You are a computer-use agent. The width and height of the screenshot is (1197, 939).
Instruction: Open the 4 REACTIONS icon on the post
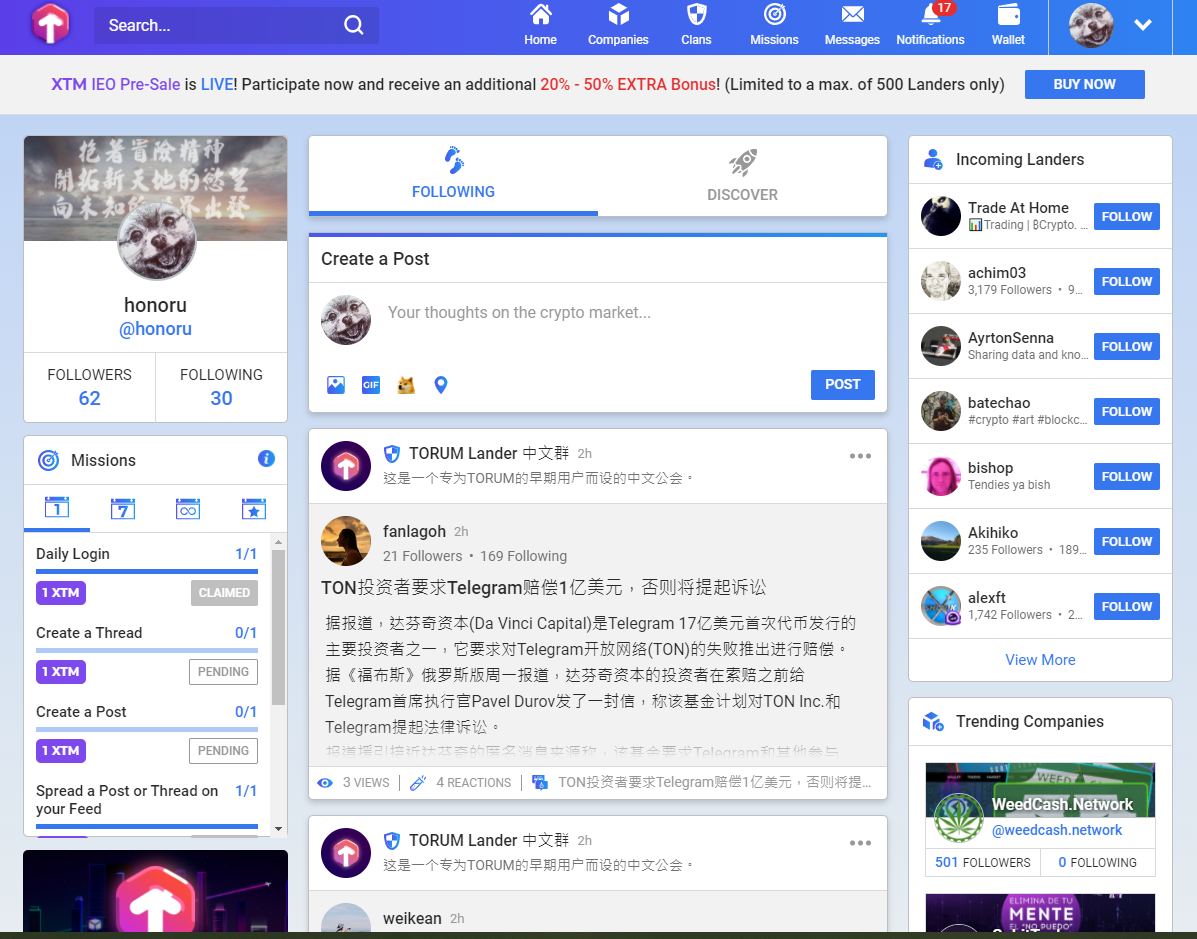click(418, 782)
